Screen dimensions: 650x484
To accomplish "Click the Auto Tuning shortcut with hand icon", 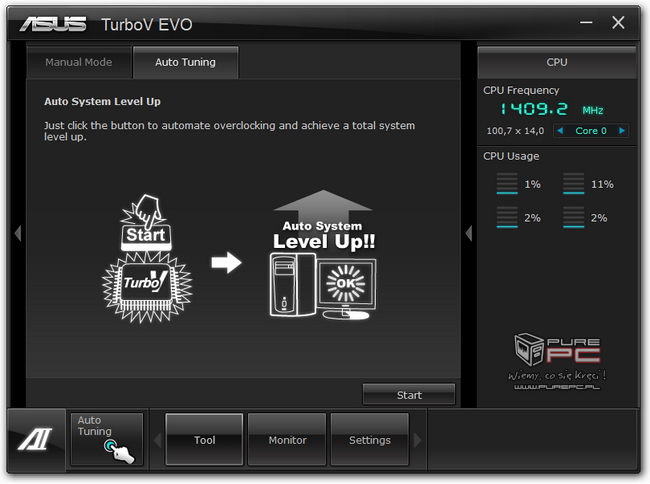I will [x=107, y=439].
